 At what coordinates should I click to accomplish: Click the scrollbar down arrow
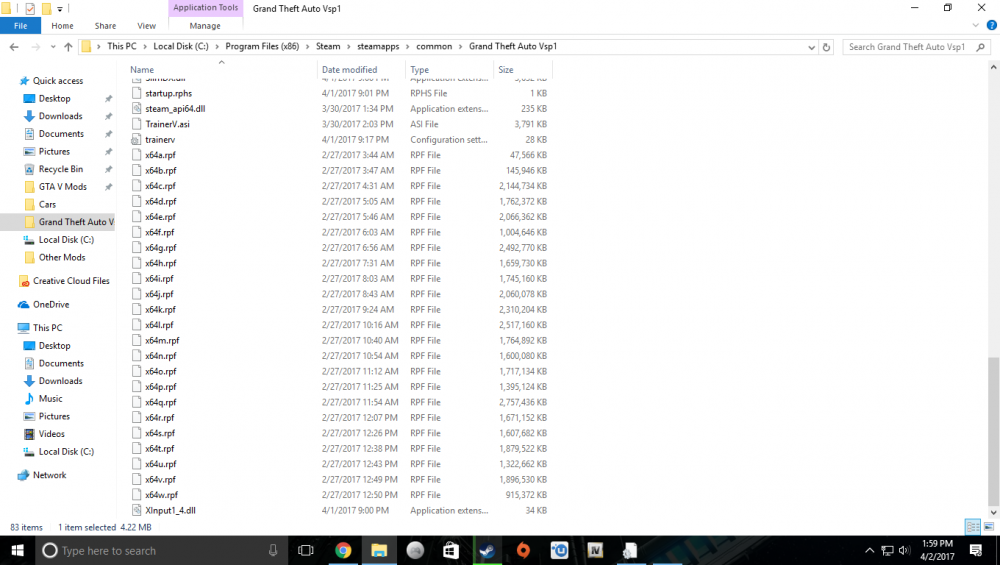(994, 512)
